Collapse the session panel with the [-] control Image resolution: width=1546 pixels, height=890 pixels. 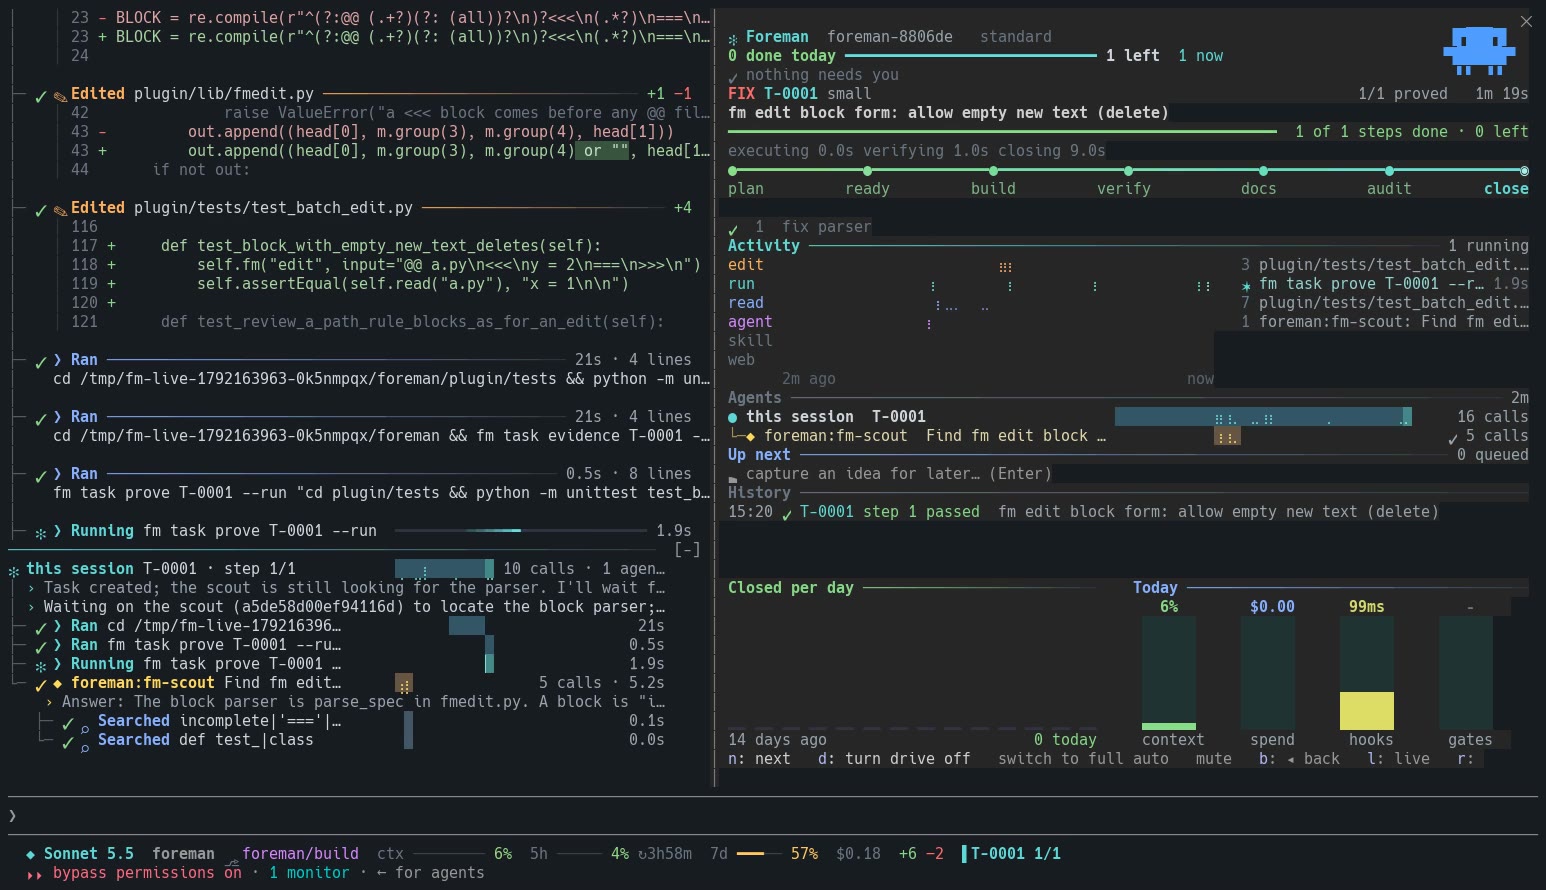click(687, 550)
